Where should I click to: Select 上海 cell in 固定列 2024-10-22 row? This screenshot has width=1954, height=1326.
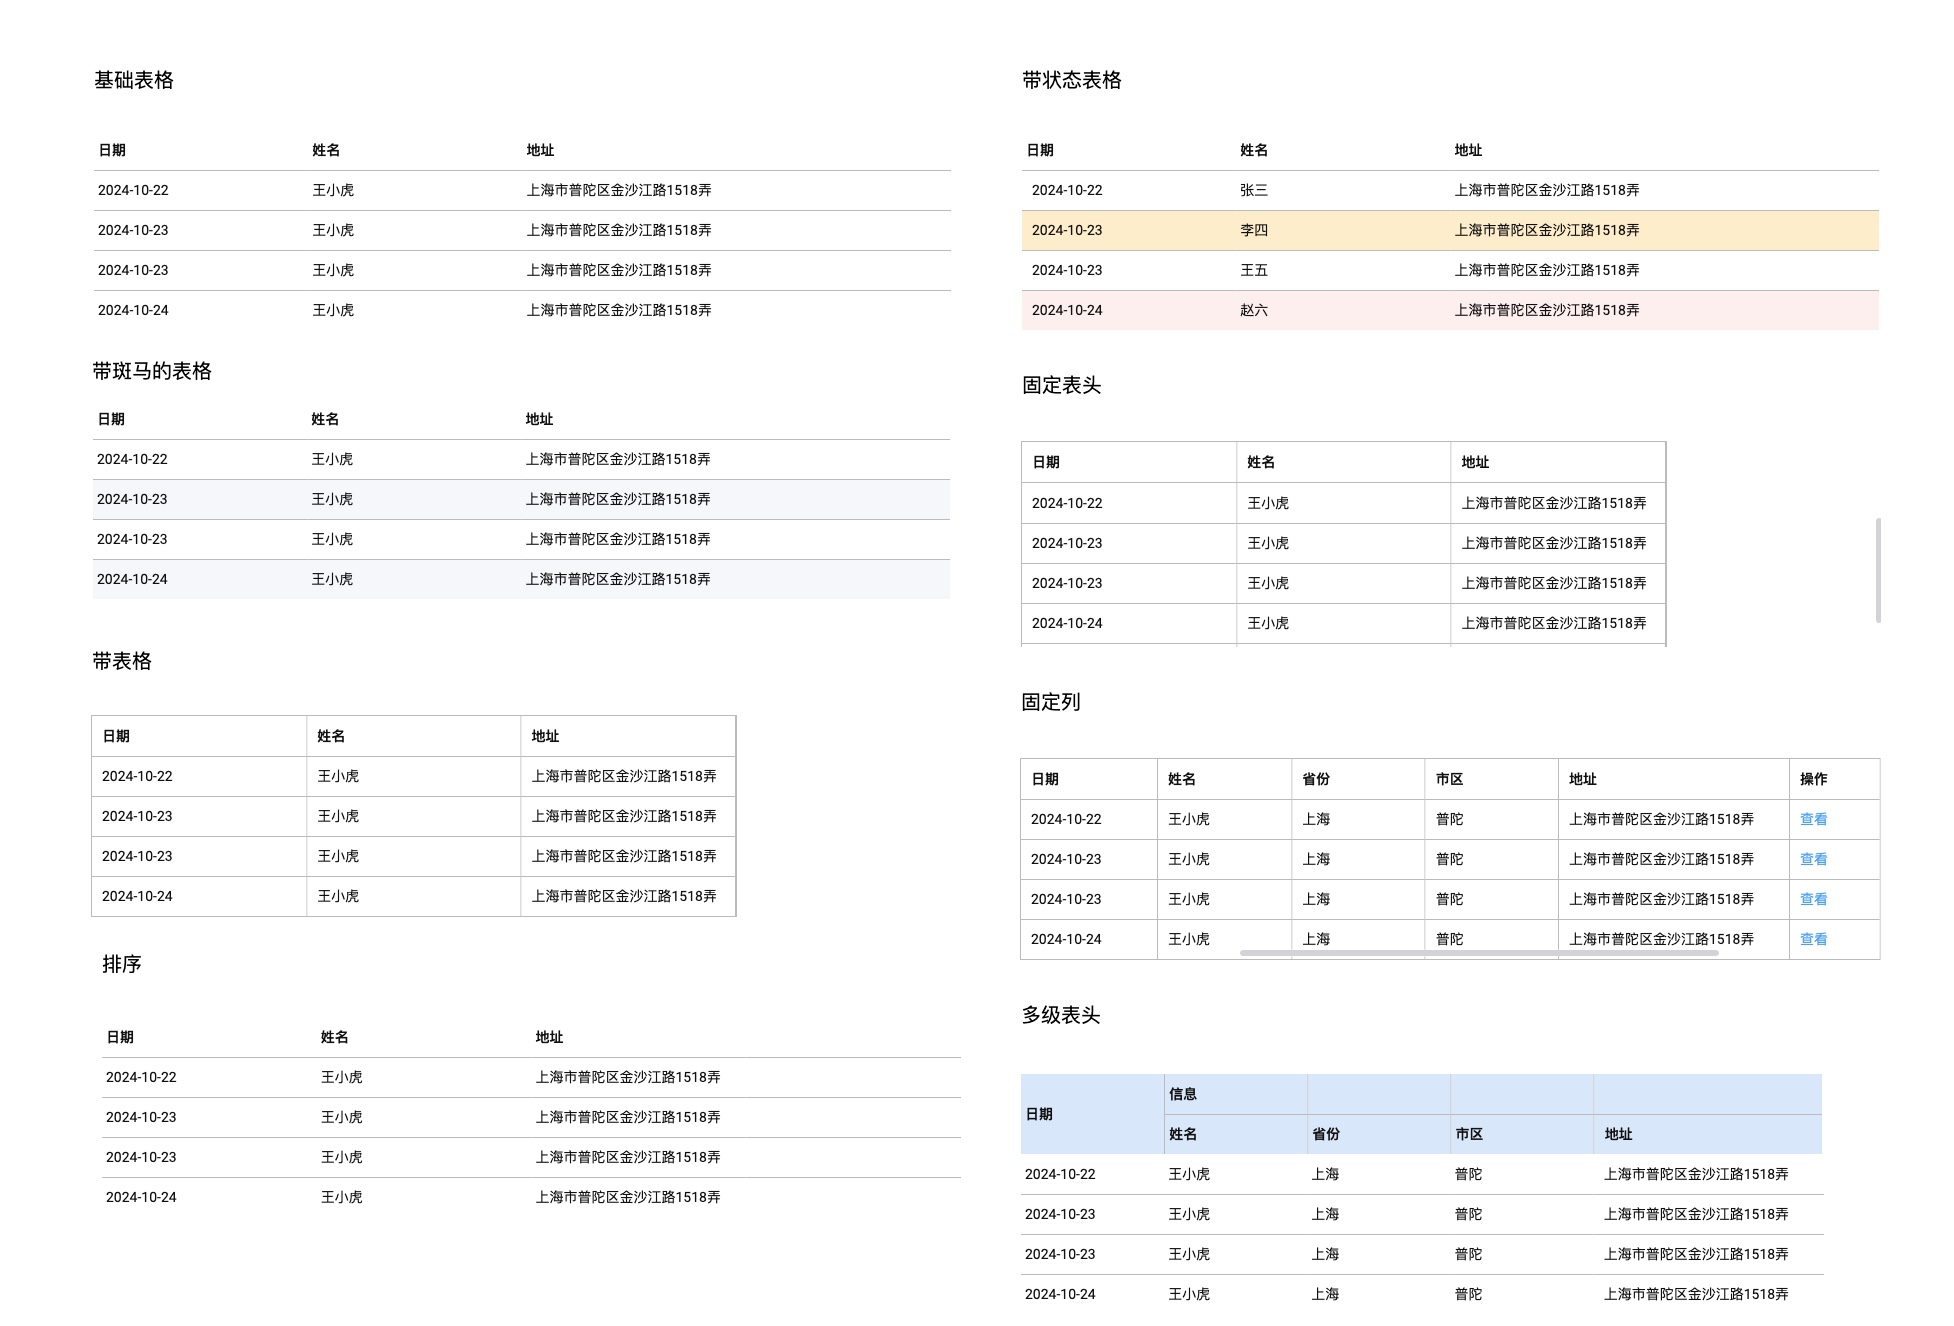pos(1316,819)
